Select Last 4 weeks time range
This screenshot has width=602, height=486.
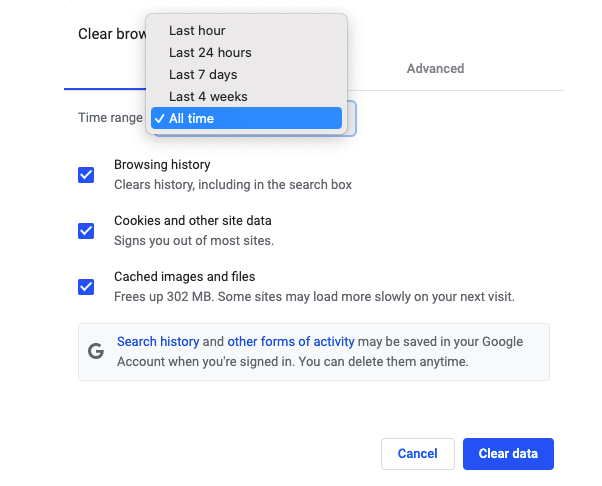[x=246, y=96]
